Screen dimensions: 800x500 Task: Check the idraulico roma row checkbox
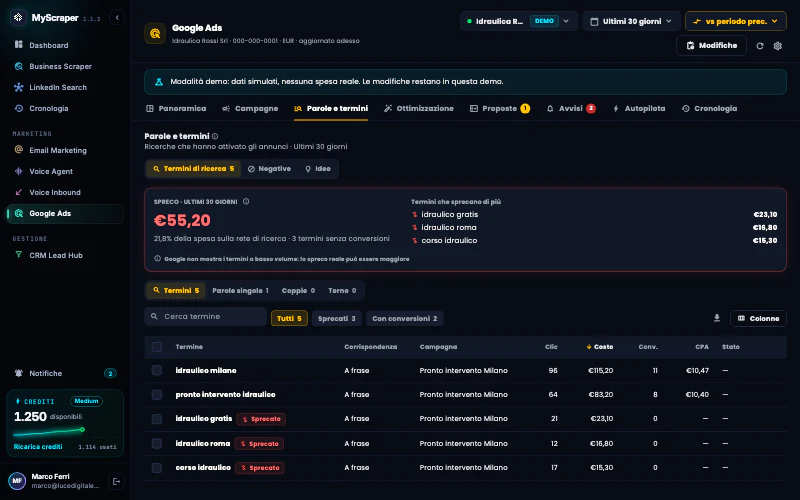tap(157, 443)
